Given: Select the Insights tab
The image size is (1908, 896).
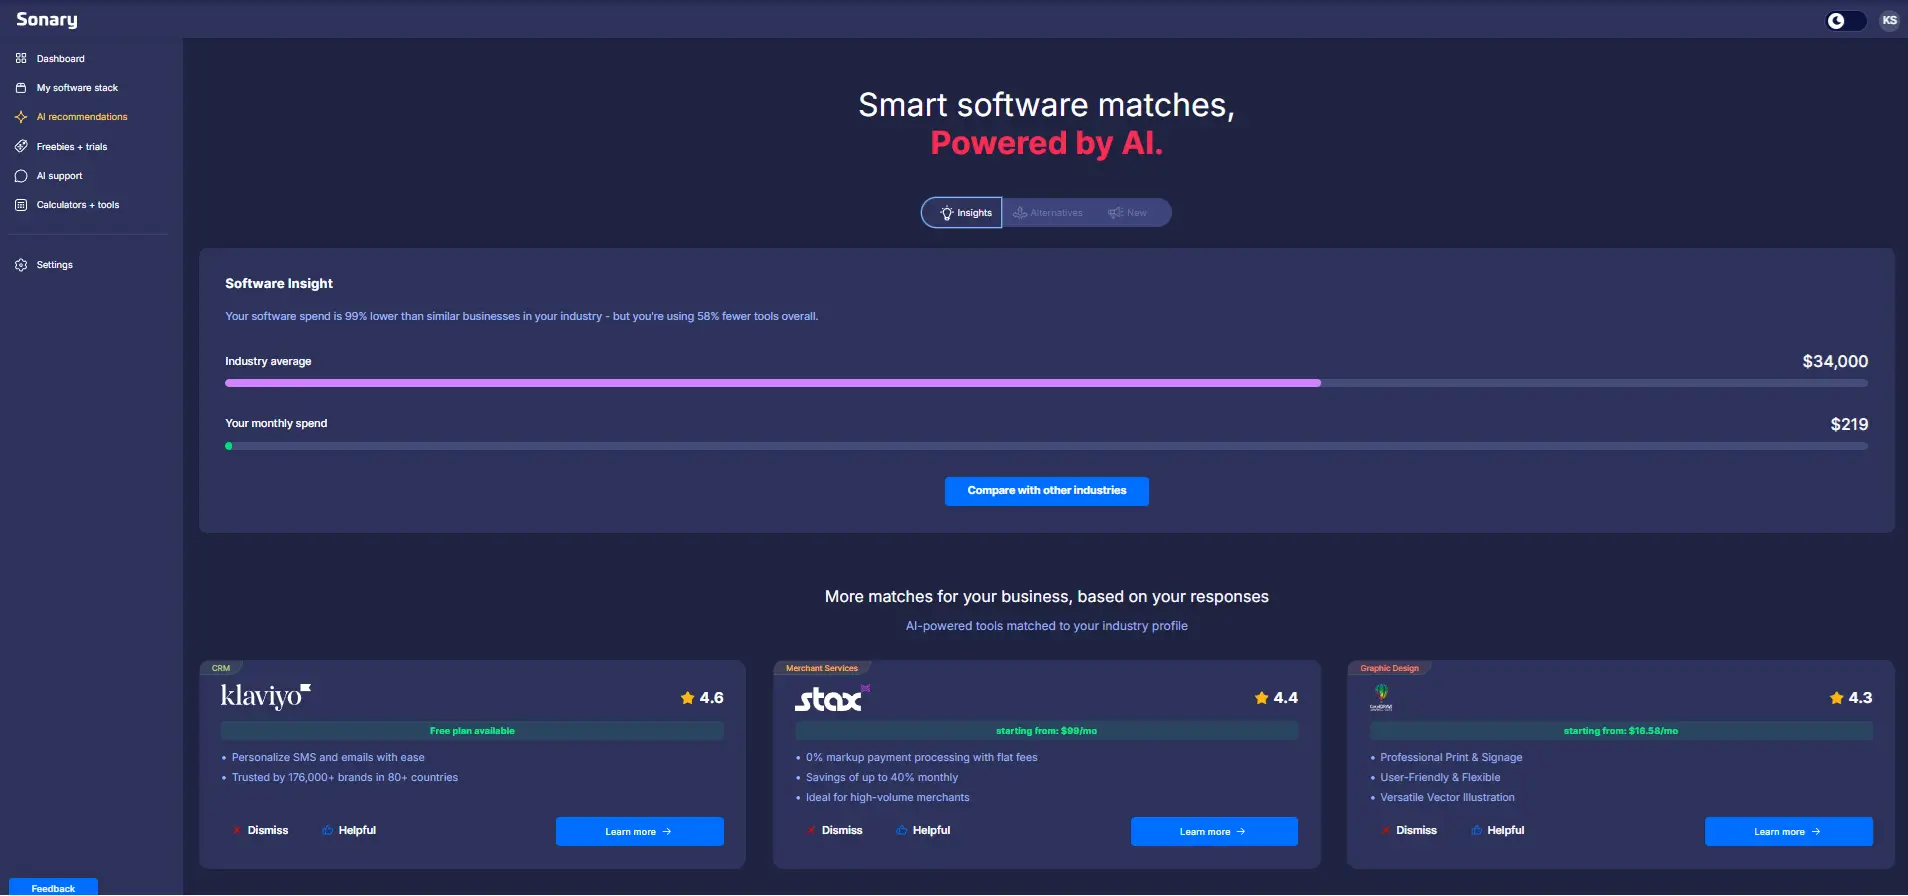Looking at the screenshot, I should pos(962,213).
